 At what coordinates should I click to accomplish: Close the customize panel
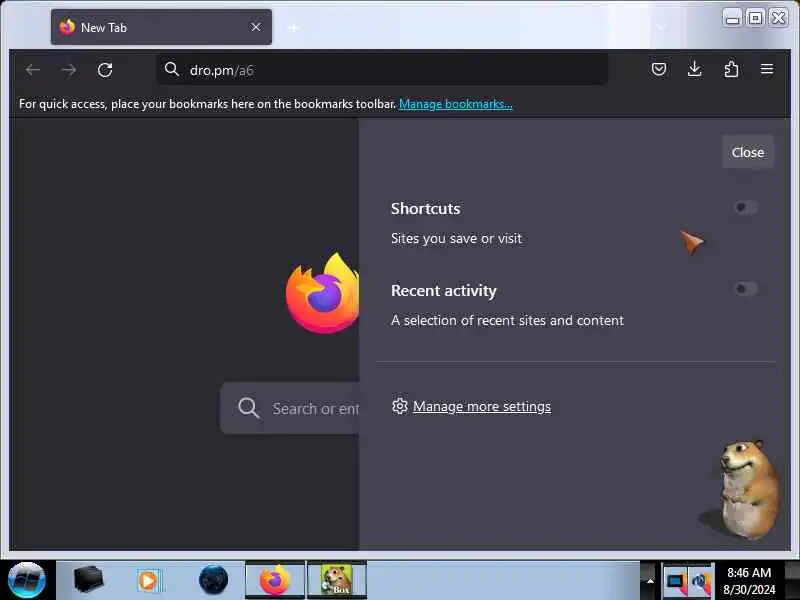(747, 152)
